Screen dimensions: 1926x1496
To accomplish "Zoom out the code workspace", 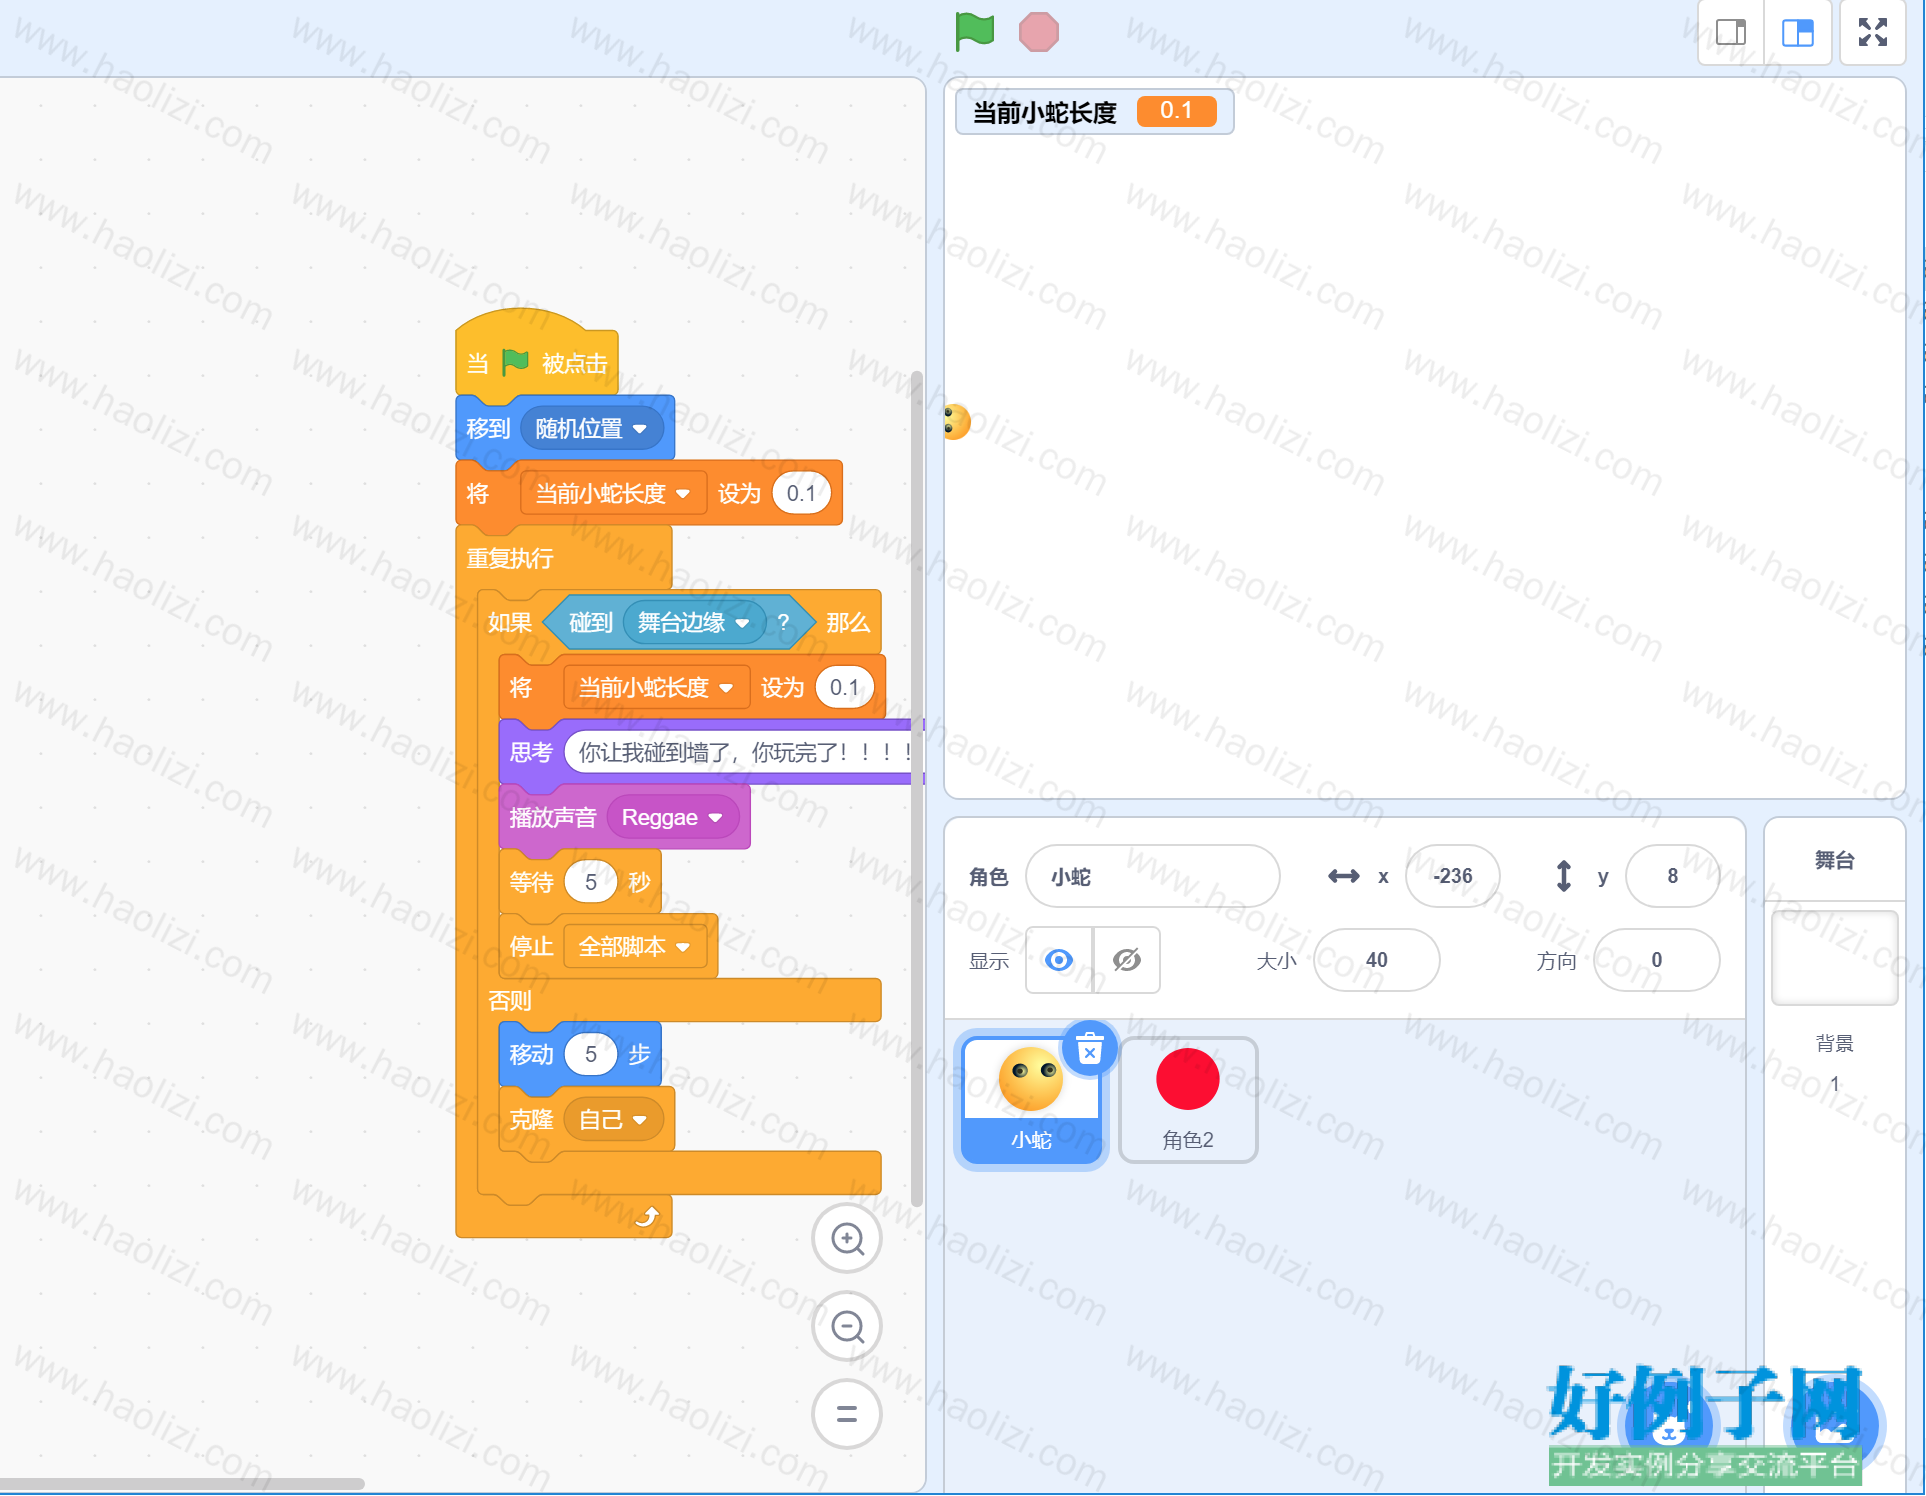I will 847,1327.
